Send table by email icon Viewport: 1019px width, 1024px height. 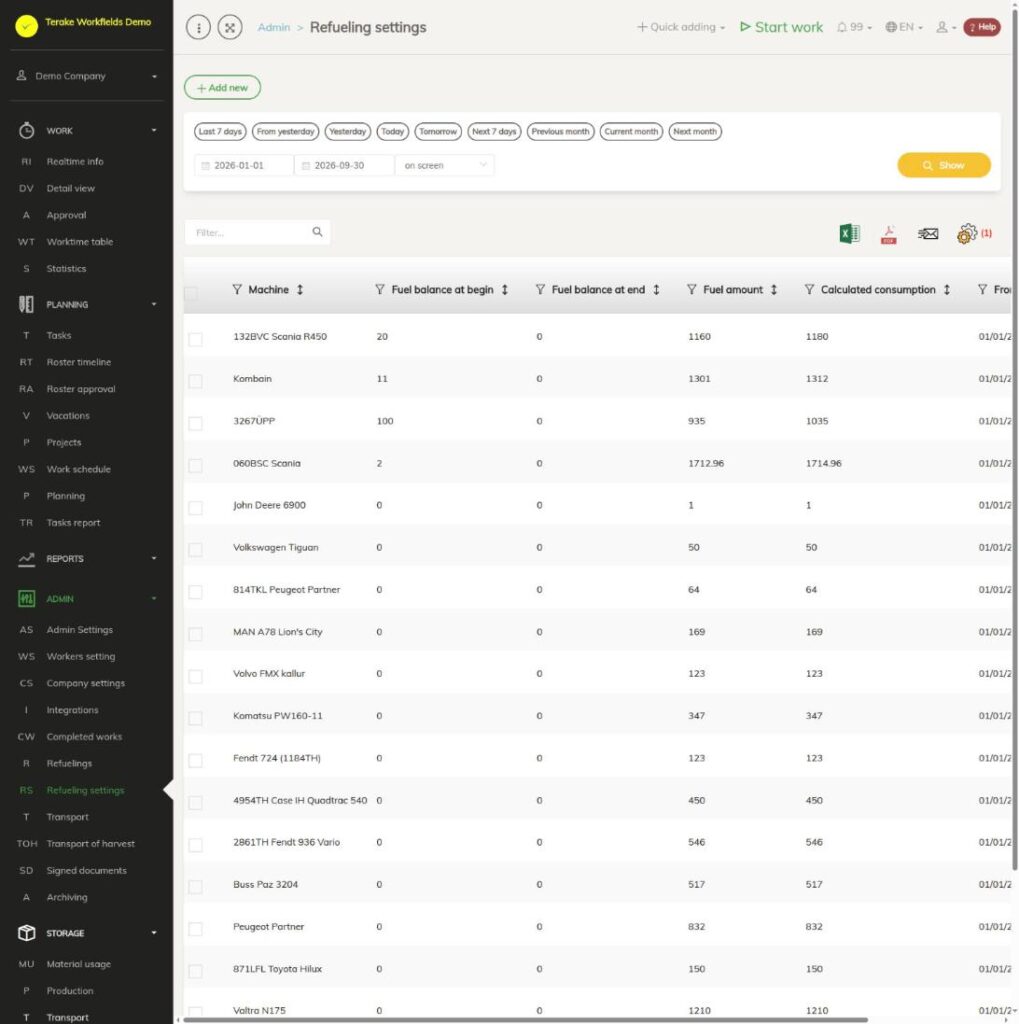click(x=928, y=233)
